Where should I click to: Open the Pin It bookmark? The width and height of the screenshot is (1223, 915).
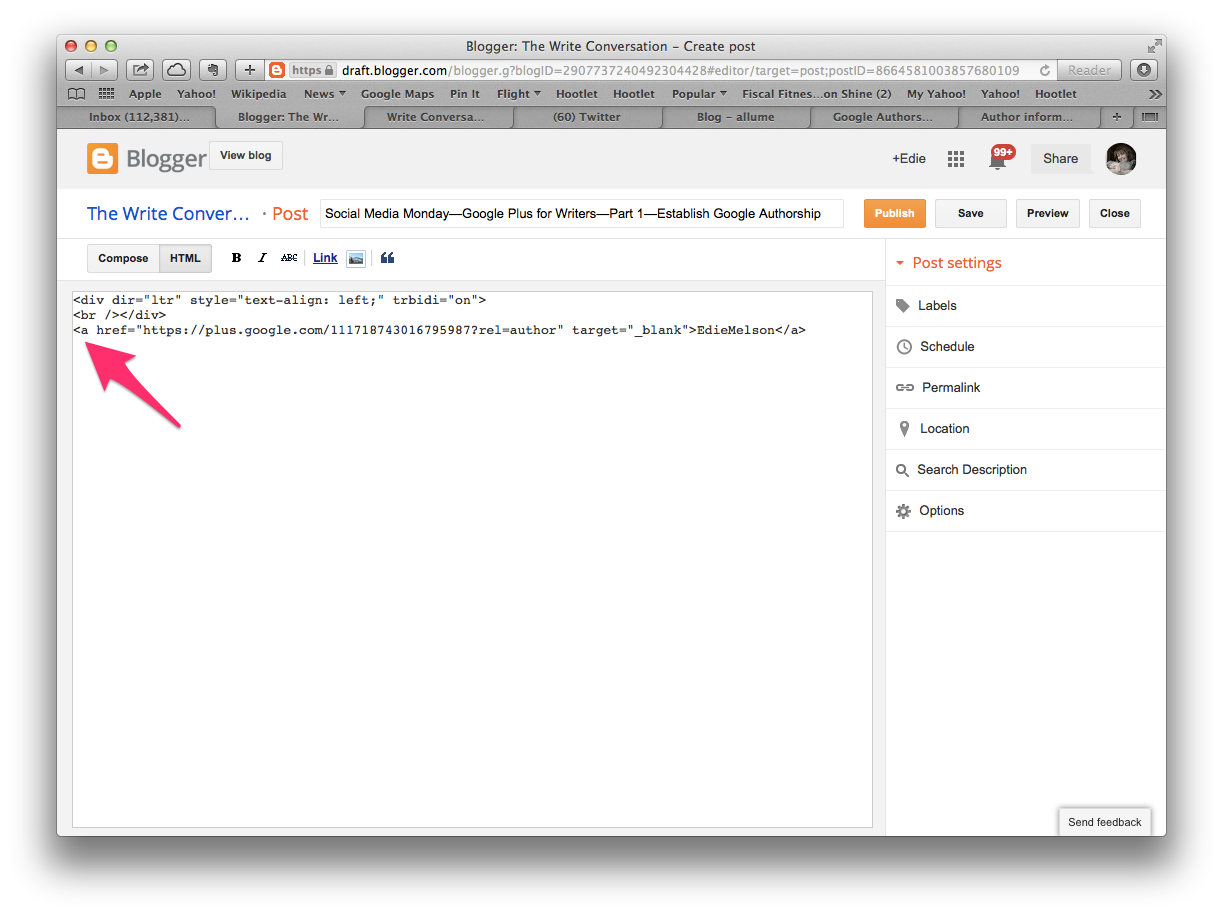(x=465, y=94)
